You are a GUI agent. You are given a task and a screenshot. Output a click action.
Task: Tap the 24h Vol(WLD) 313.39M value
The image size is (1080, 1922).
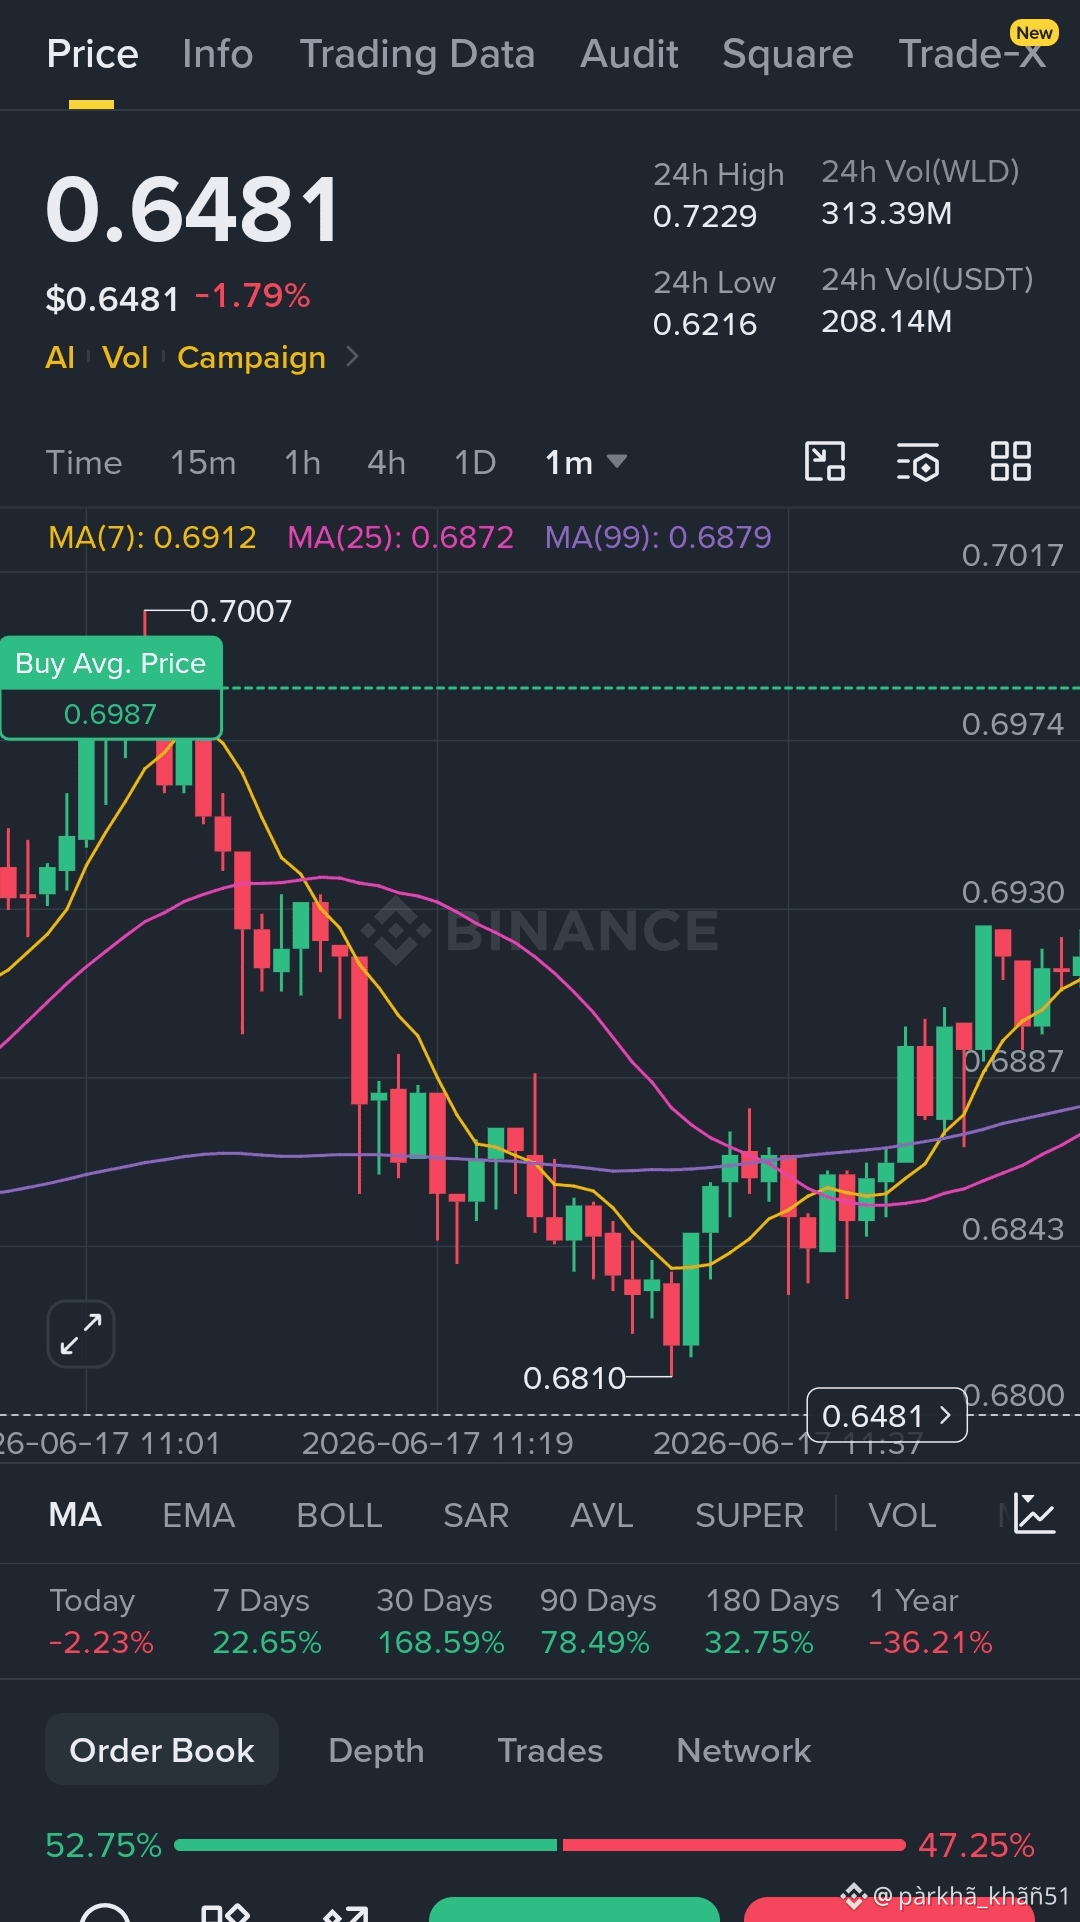point(886,213)
